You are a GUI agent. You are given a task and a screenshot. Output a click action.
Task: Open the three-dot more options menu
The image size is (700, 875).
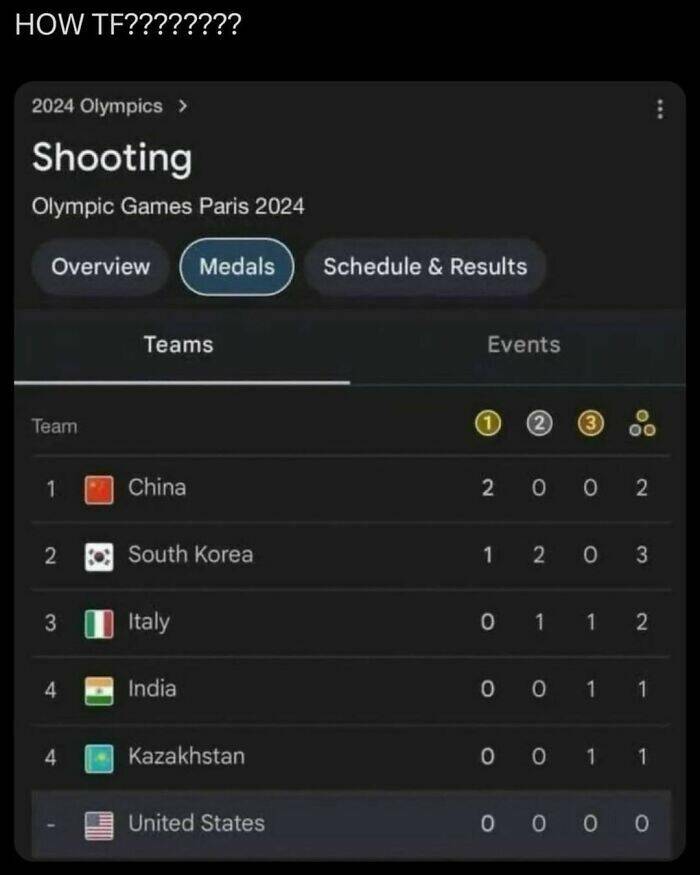[x=659, y=109]
